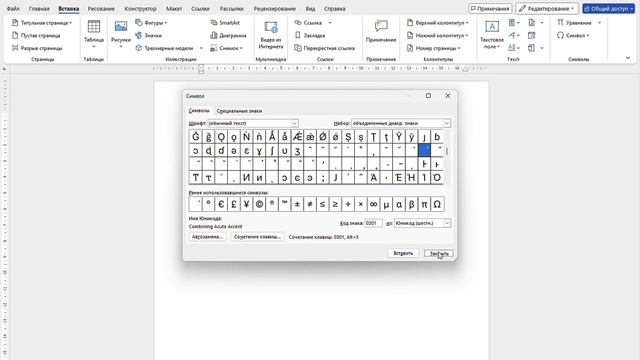Insert an Уравнение equation
The height and width of the screenshot is (360, 640).
pos(574,23)
